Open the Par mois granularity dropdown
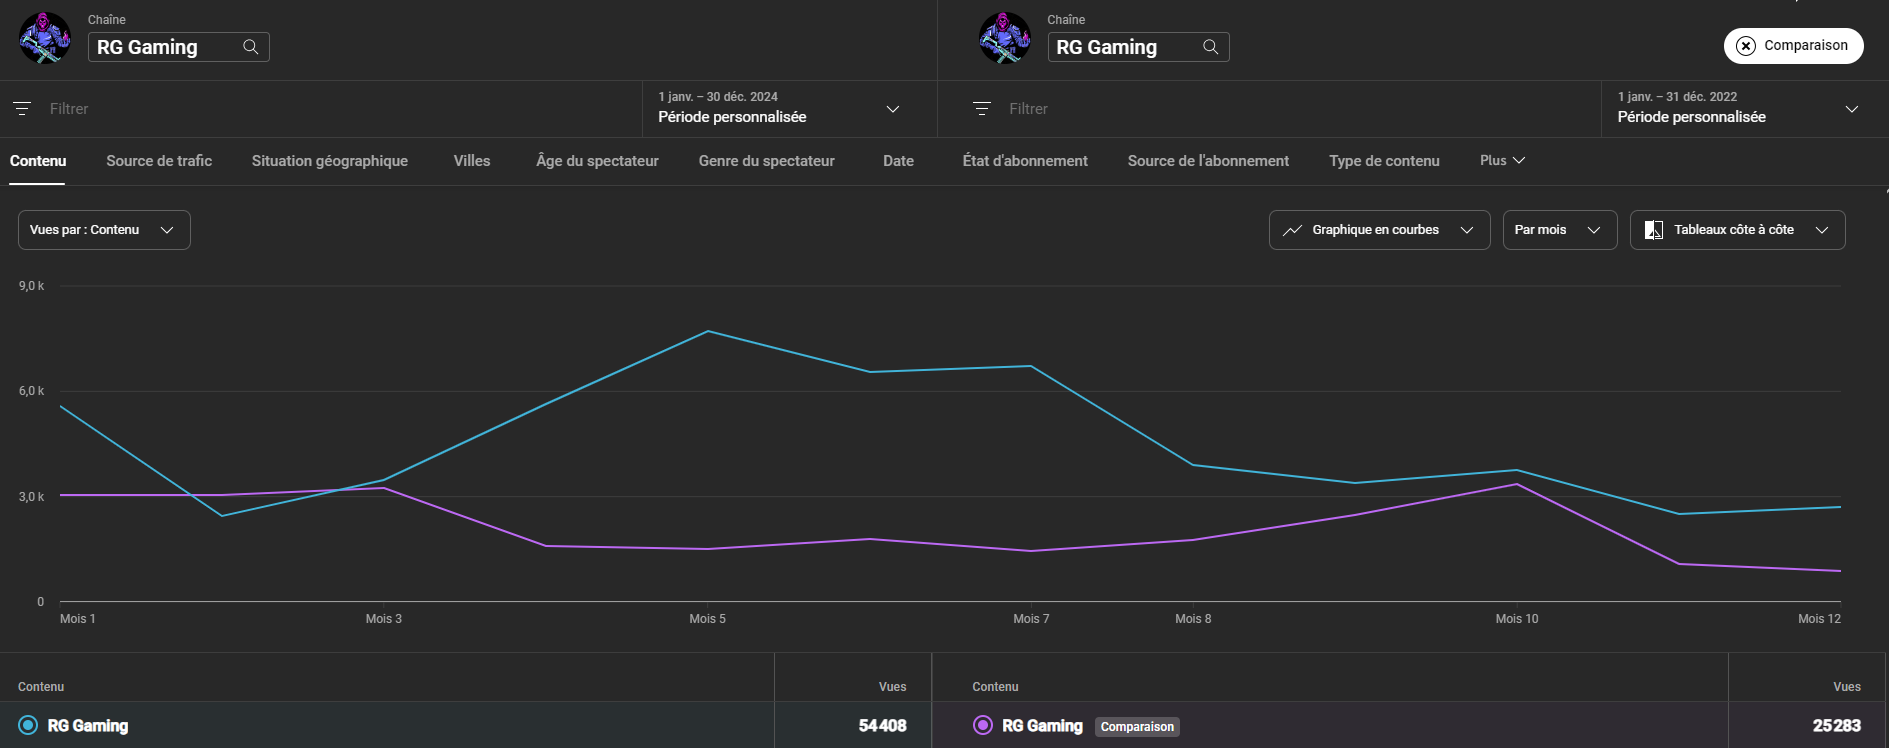The height and width of the screenshot is (748, 1889). point(1560,230)
